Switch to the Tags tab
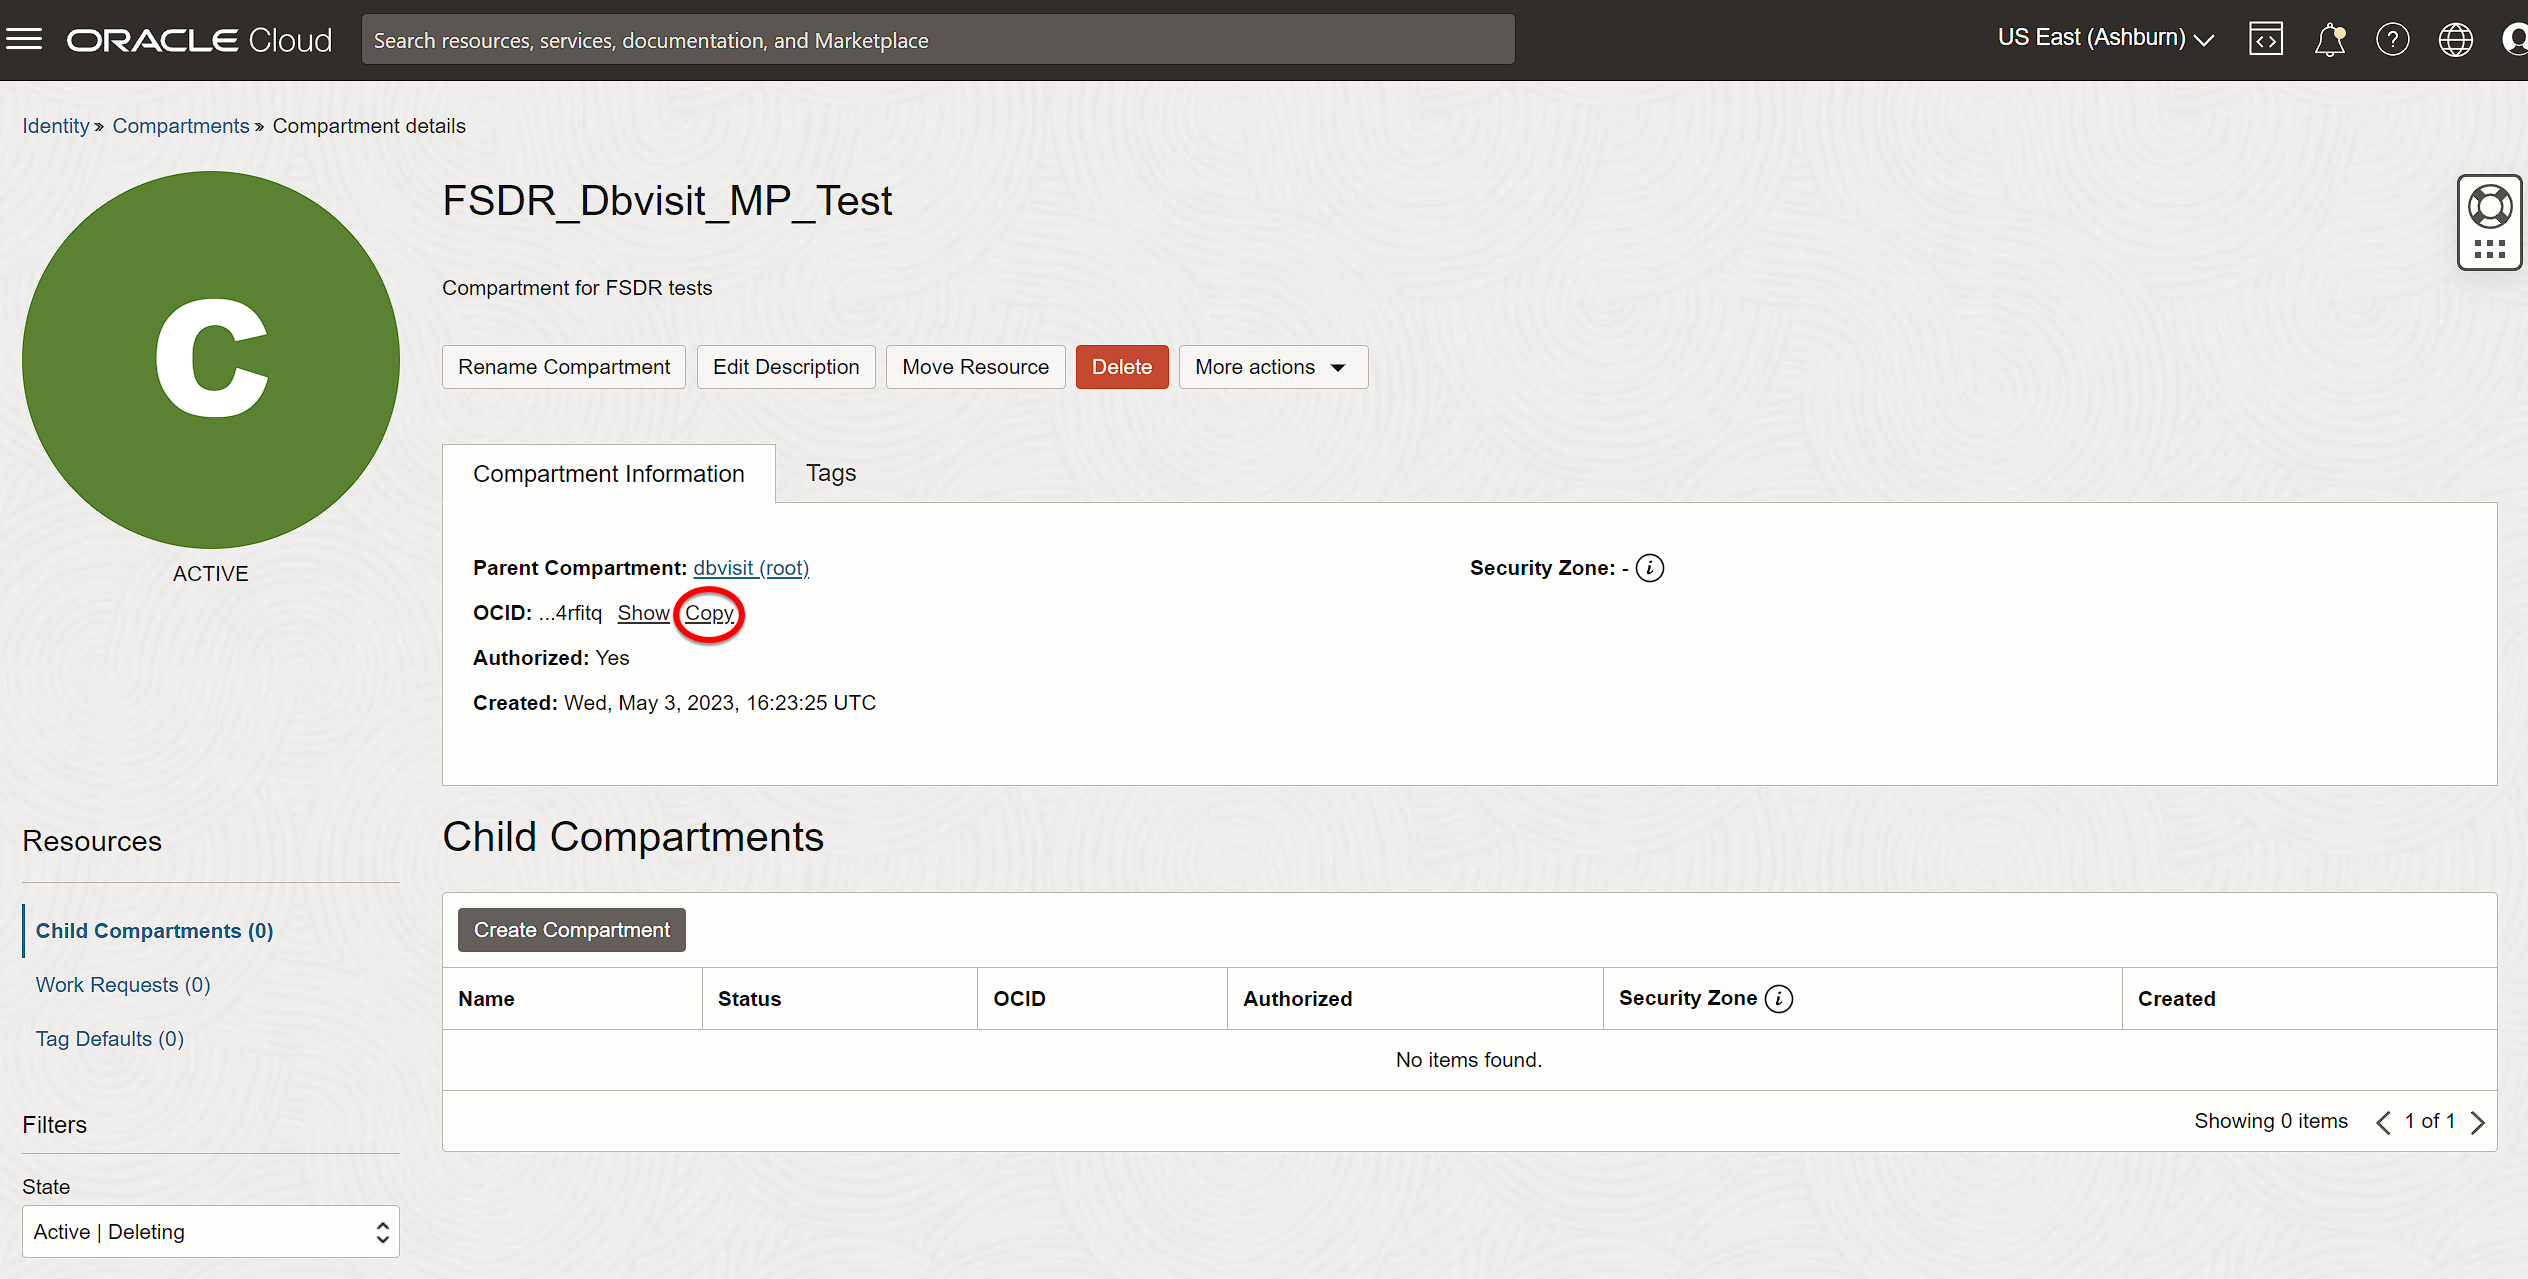Viewport: 2528px width, 1279px height. pyautogui.click(x=831, y=473)
